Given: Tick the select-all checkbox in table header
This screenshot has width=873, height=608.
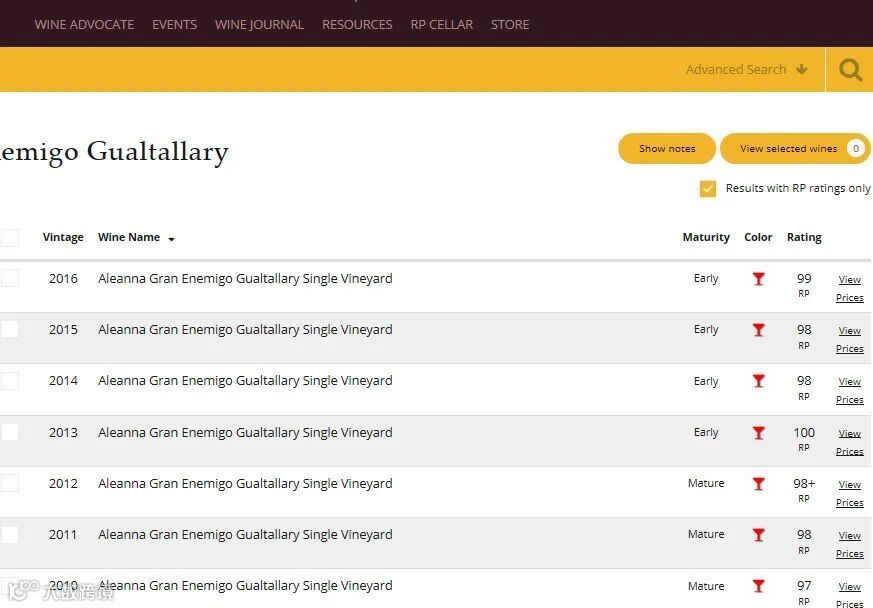Looking at the screenshot, I should (x=9, y=238).
